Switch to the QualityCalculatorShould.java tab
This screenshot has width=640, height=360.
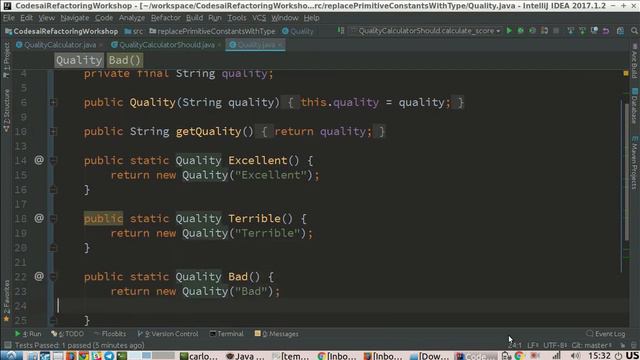tap(167, 45)
